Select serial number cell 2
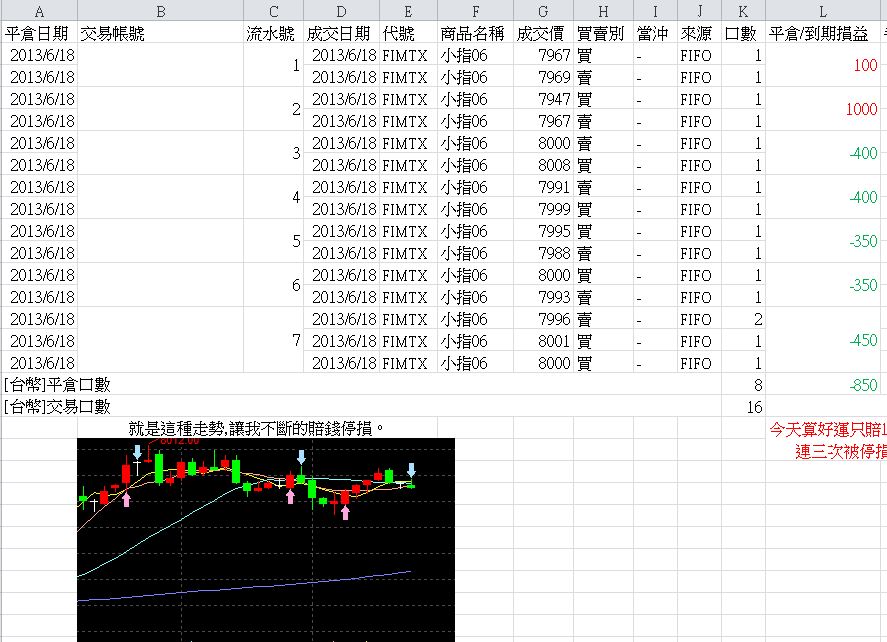The width and height of the screenshot is (887, 642). (x=274, y=109)
